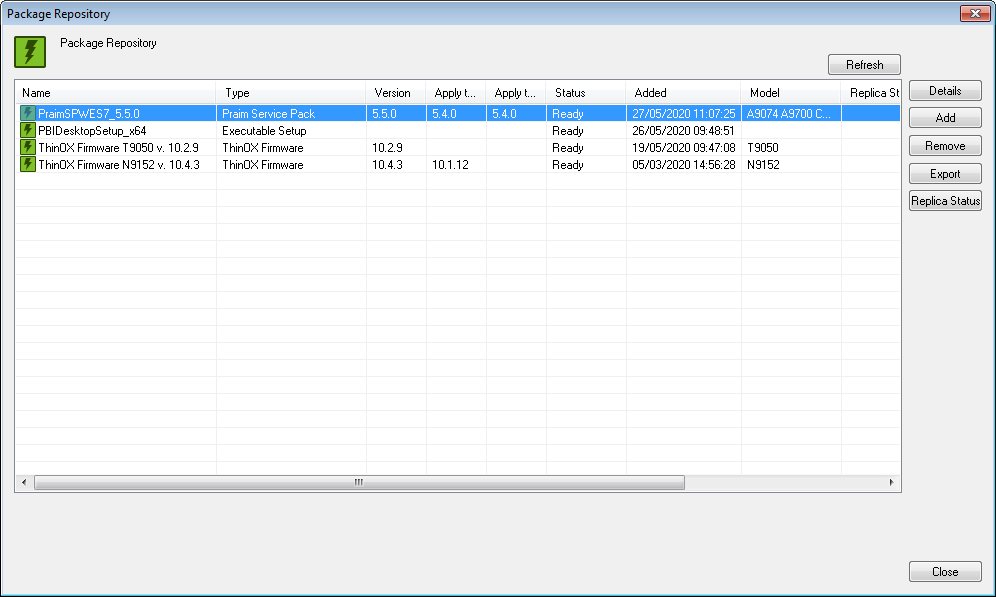Click the first Apply t... column header

[x=456, y=93]
